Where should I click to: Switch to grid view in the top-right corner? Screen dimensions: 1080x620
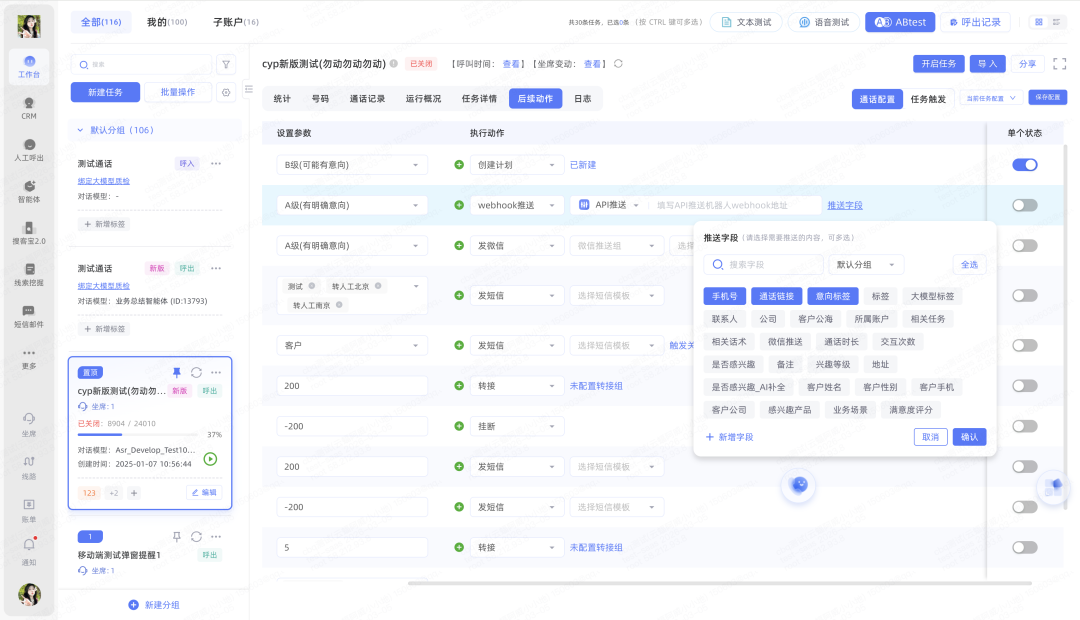pos(1038,22)
